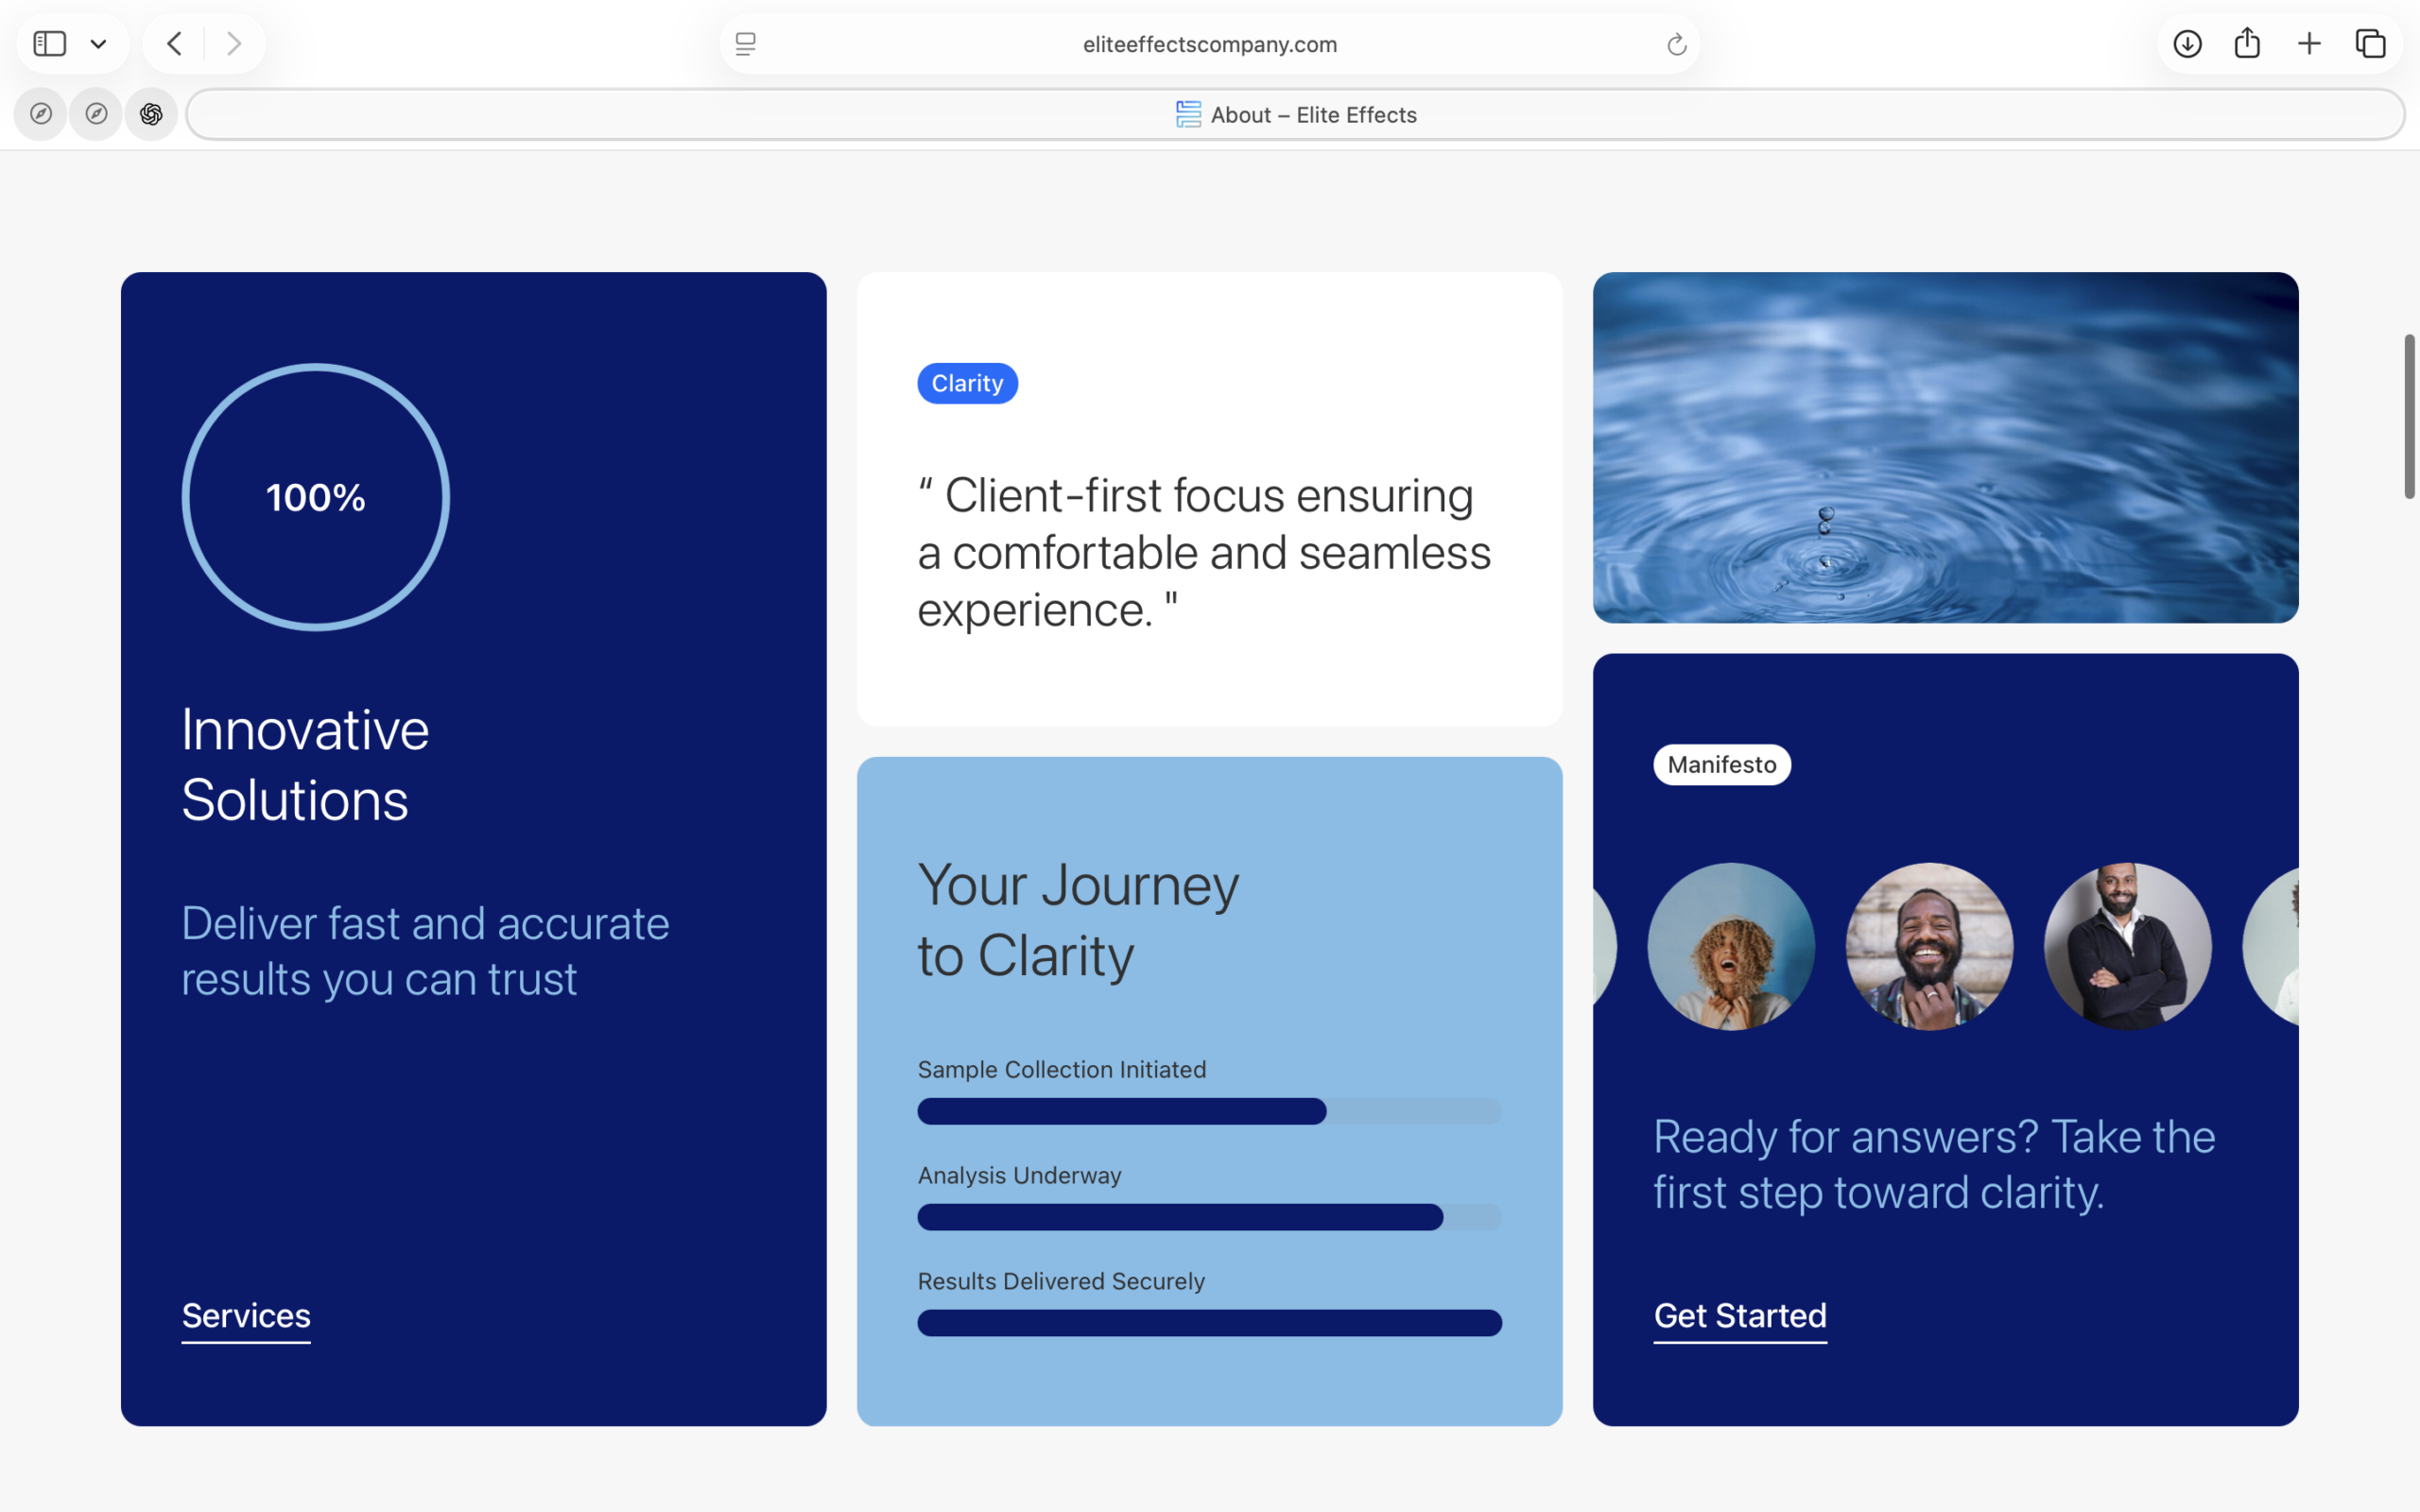Select the About – Elite Effects tab

click(1295, 114)
